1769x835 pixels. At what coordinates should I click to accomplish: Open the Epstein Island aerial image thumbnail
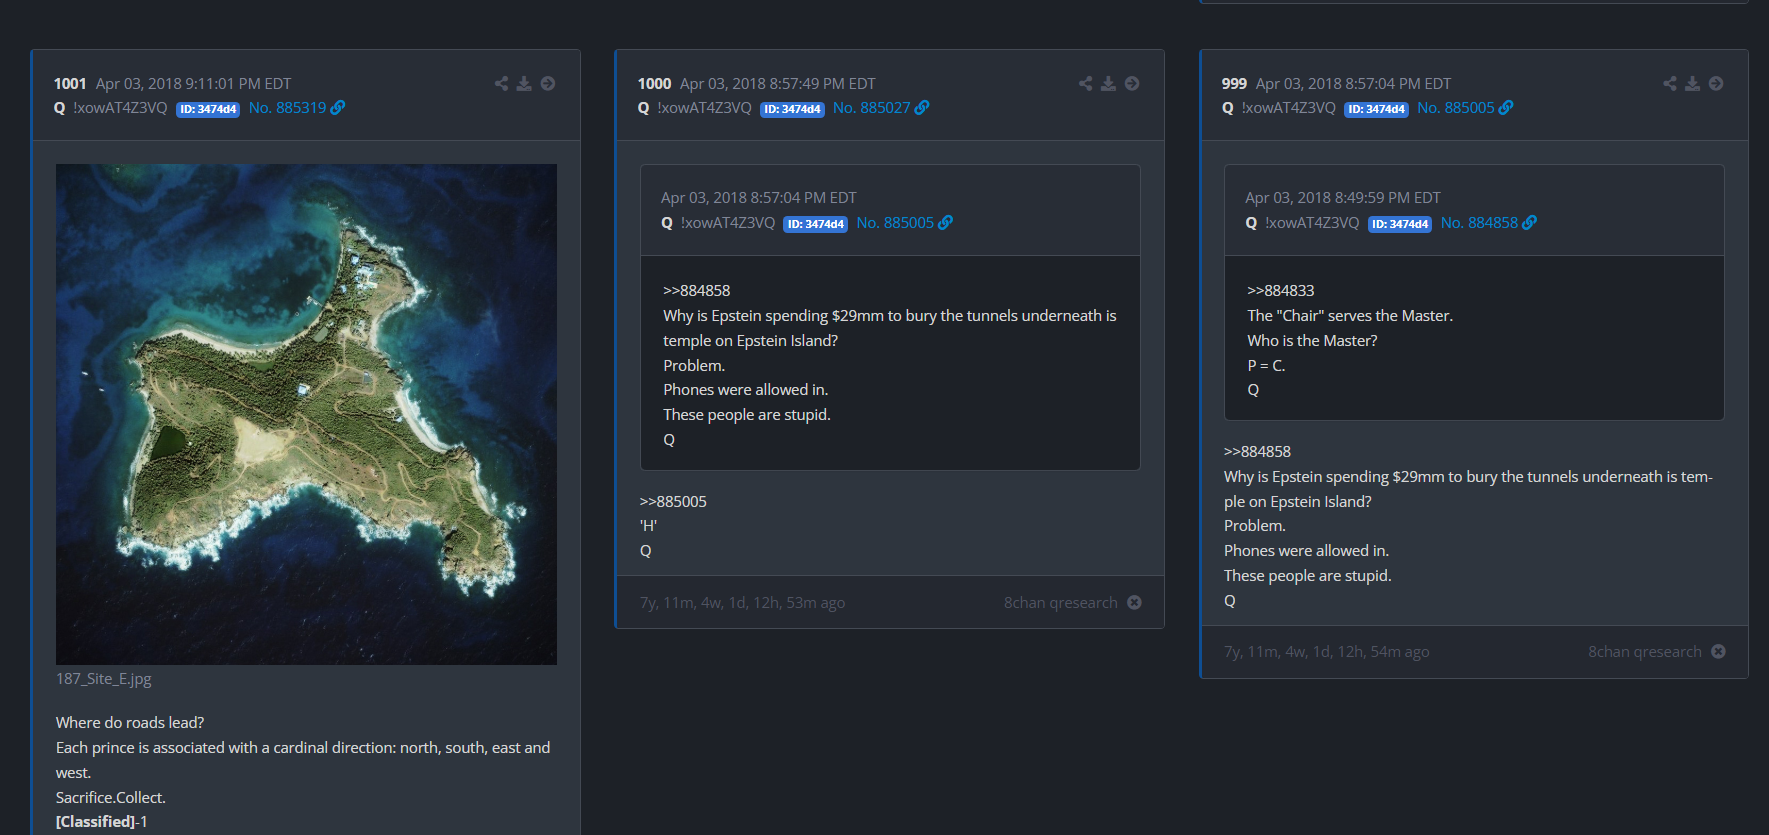(x=306, y=414)
